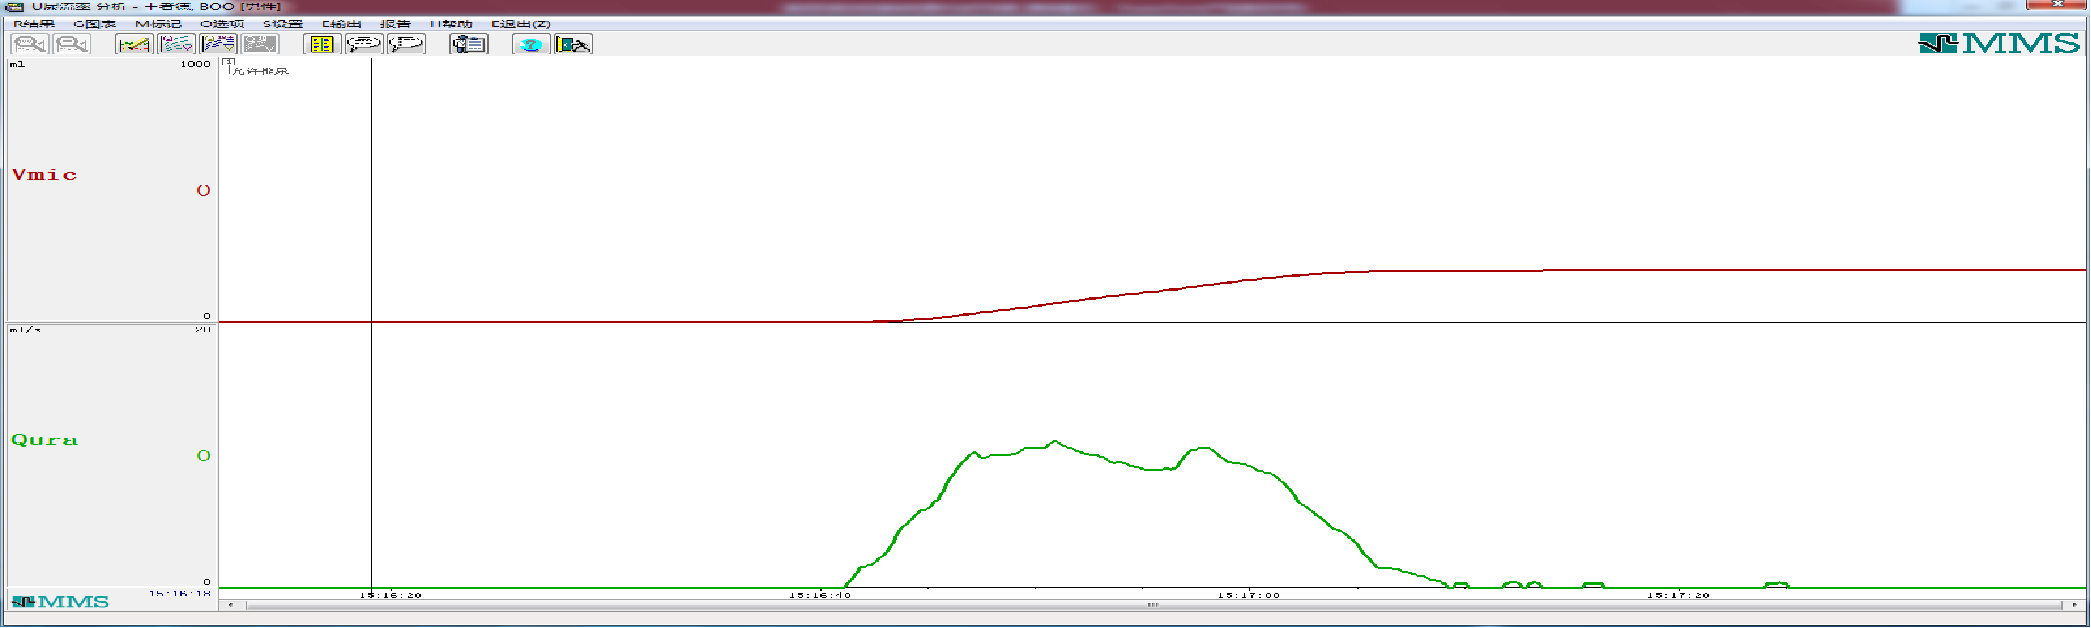Open the R结果 menu
Viewport: 2091px width, 628px height.
click(x=34, y=24)
